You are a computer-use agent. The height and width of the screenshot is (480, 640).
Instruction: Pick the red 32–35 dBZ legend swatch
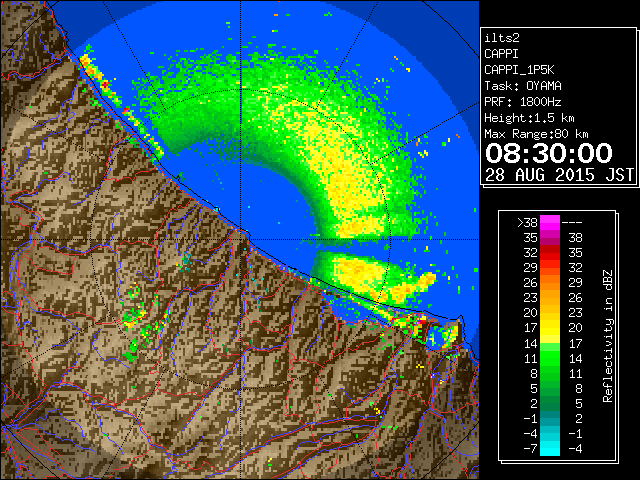click(550, 253)
